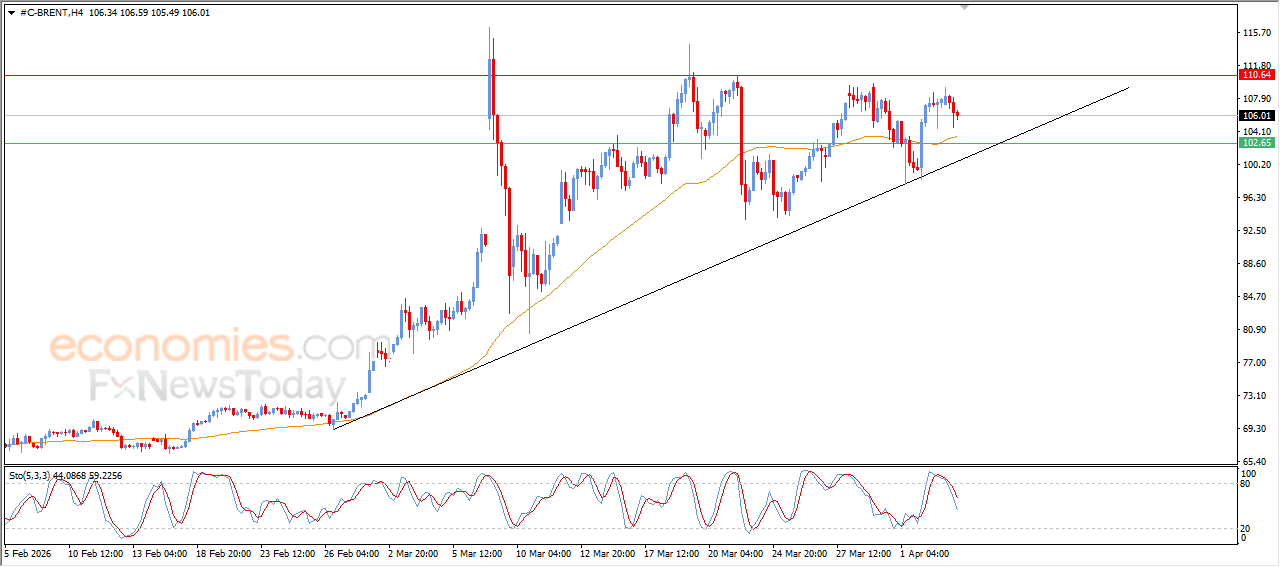This screenshot has height=567, width=1280.
Task: Click the red 110.64 price label
Action: (x=1256, y=75)
